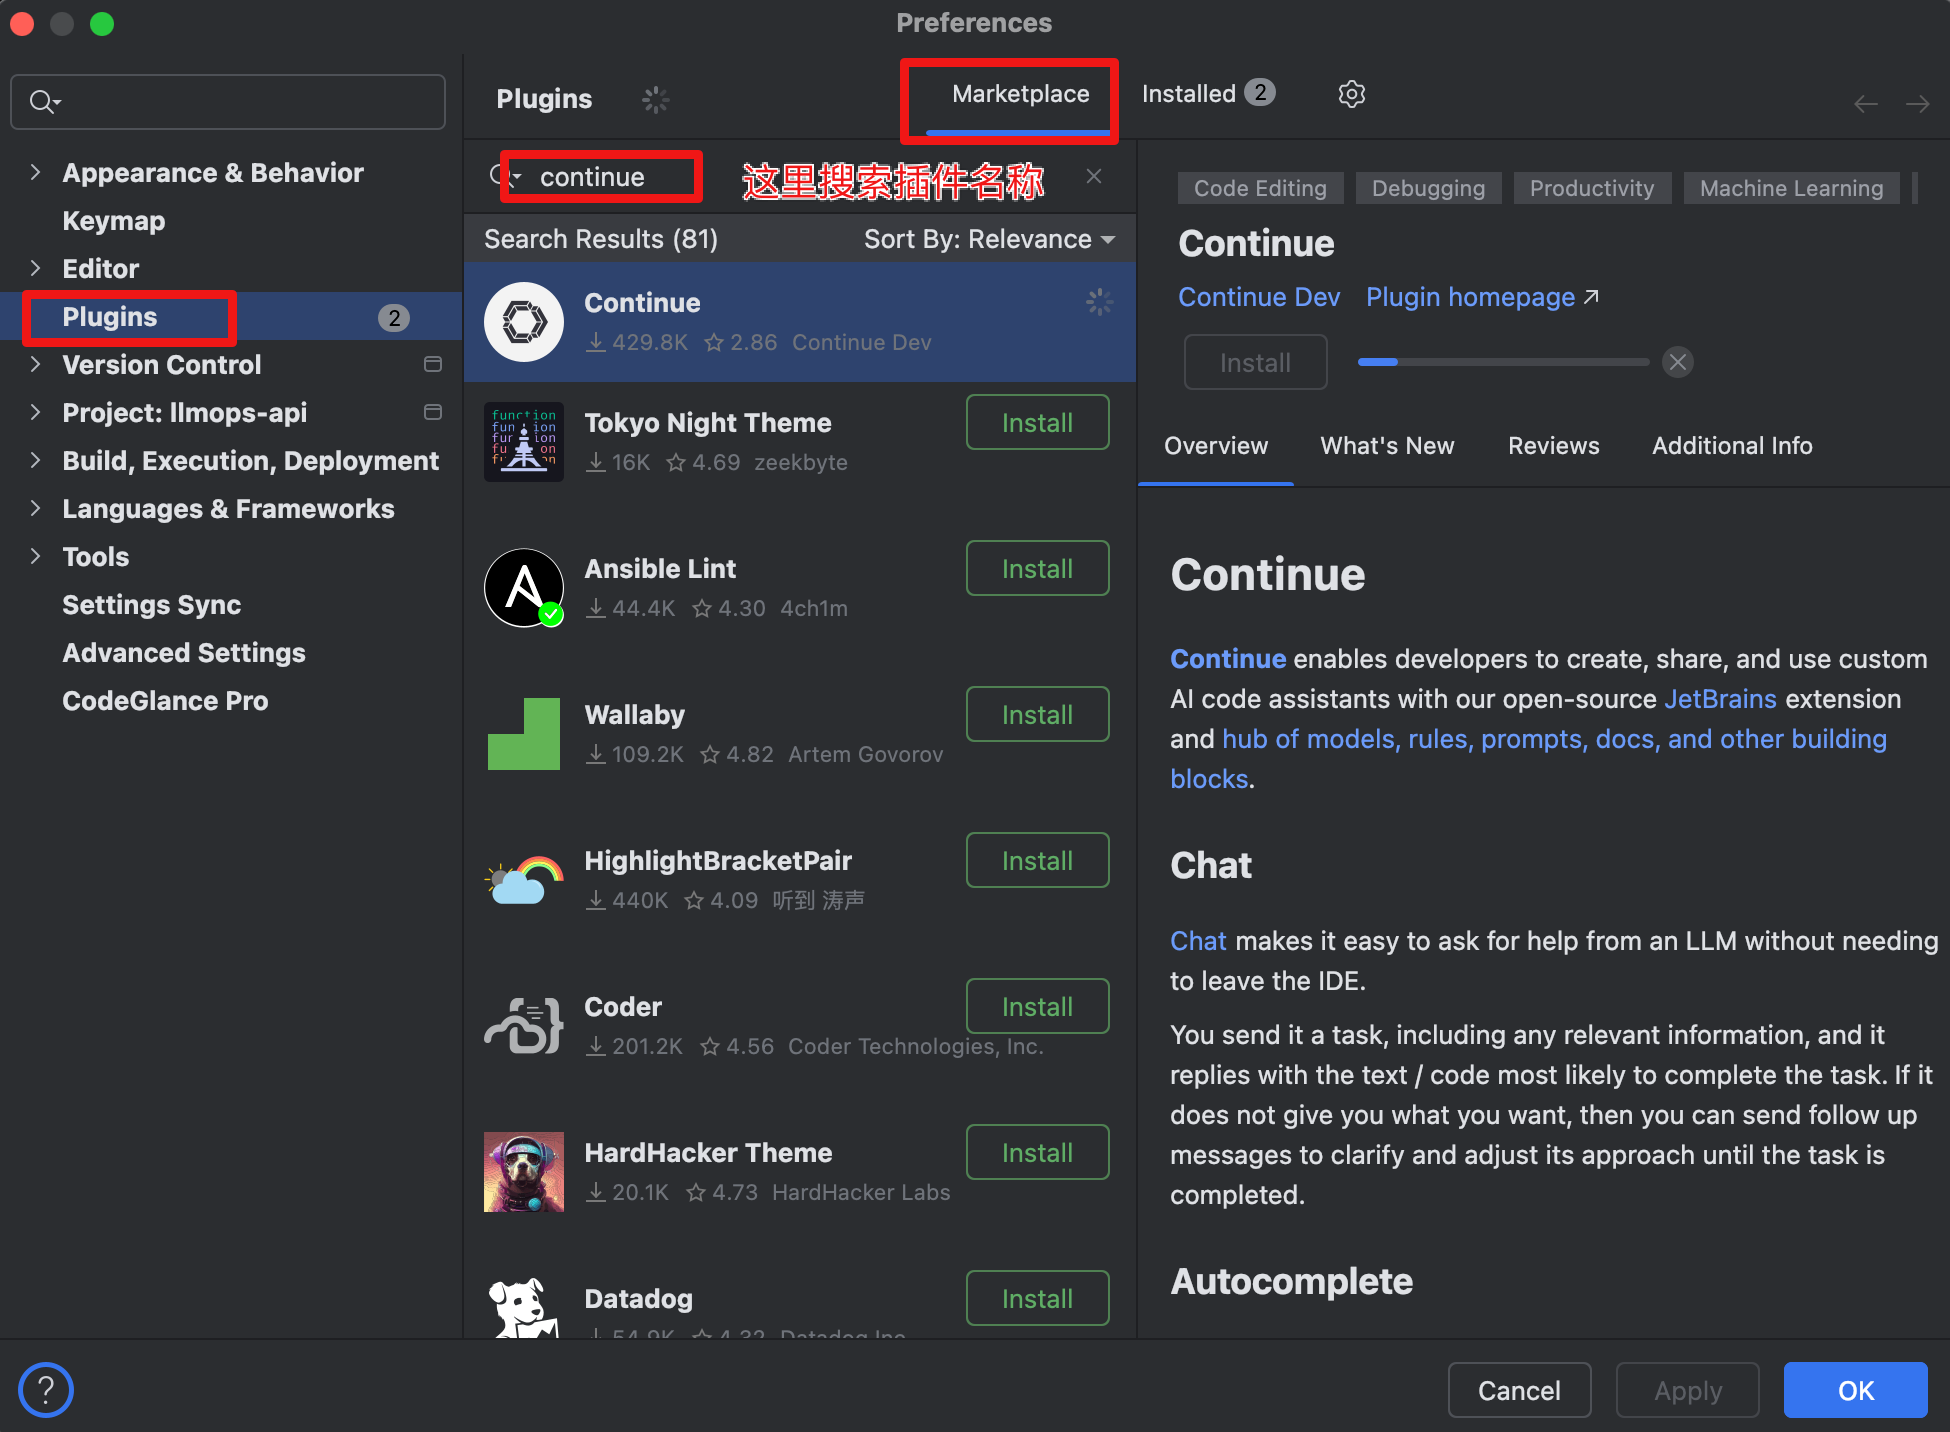Image resolution: width=1950 pixels, height=1432 pixels.
Task: Click the Ansible Lint plugin icon
Action: tap(524, 588)
